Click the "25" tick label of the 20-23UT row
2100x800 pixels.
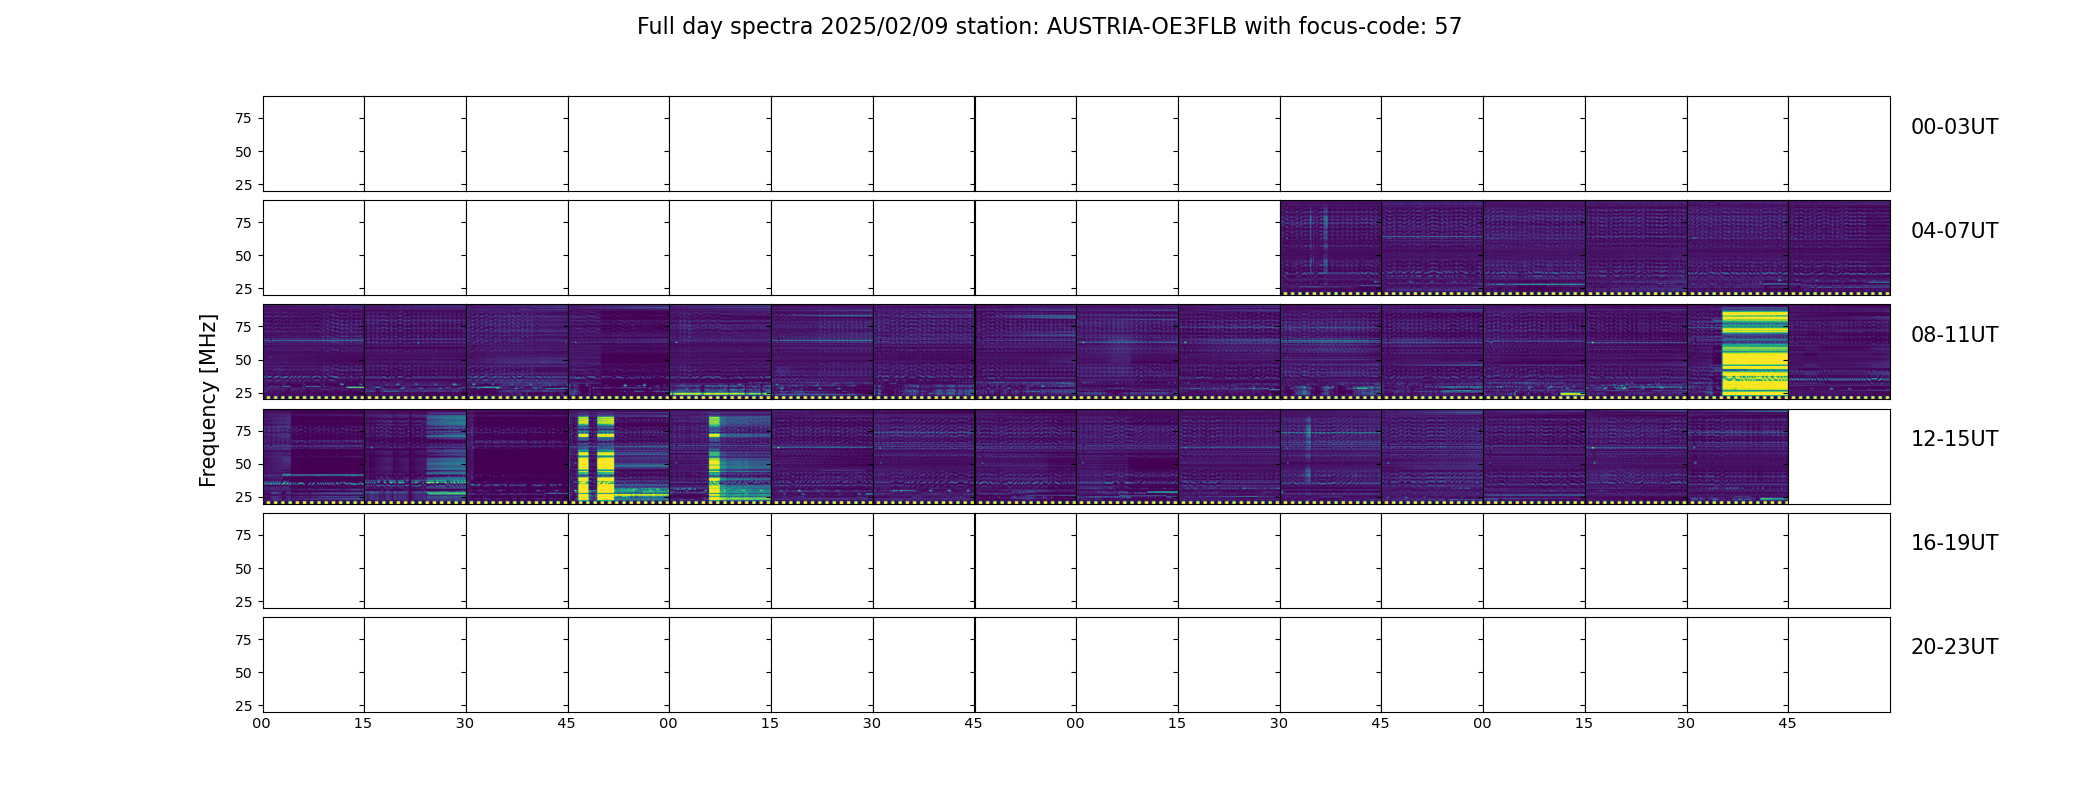[243, 706]
